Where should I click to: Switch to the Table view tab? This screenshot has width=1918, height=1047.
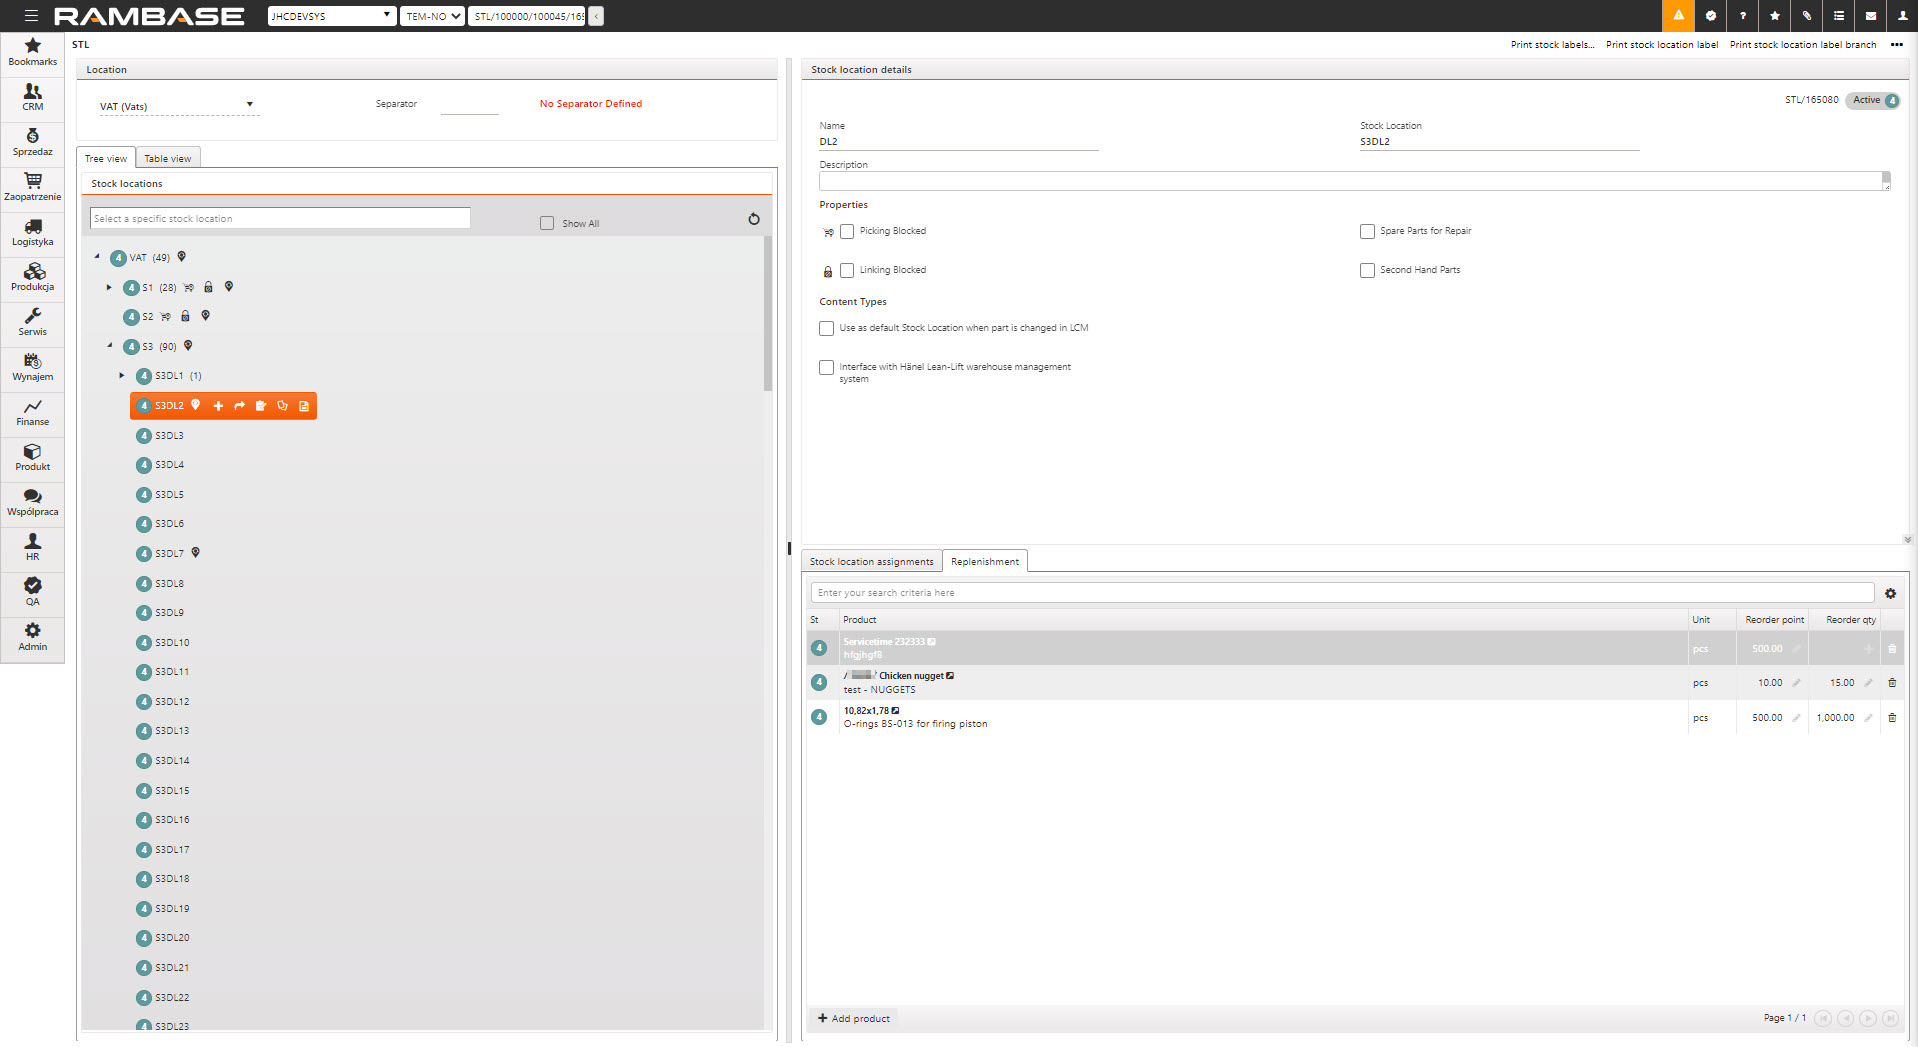167,159
